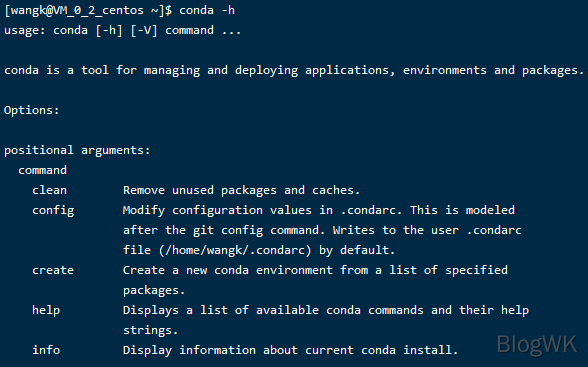Select the 'info' command name

pos(46,350)
